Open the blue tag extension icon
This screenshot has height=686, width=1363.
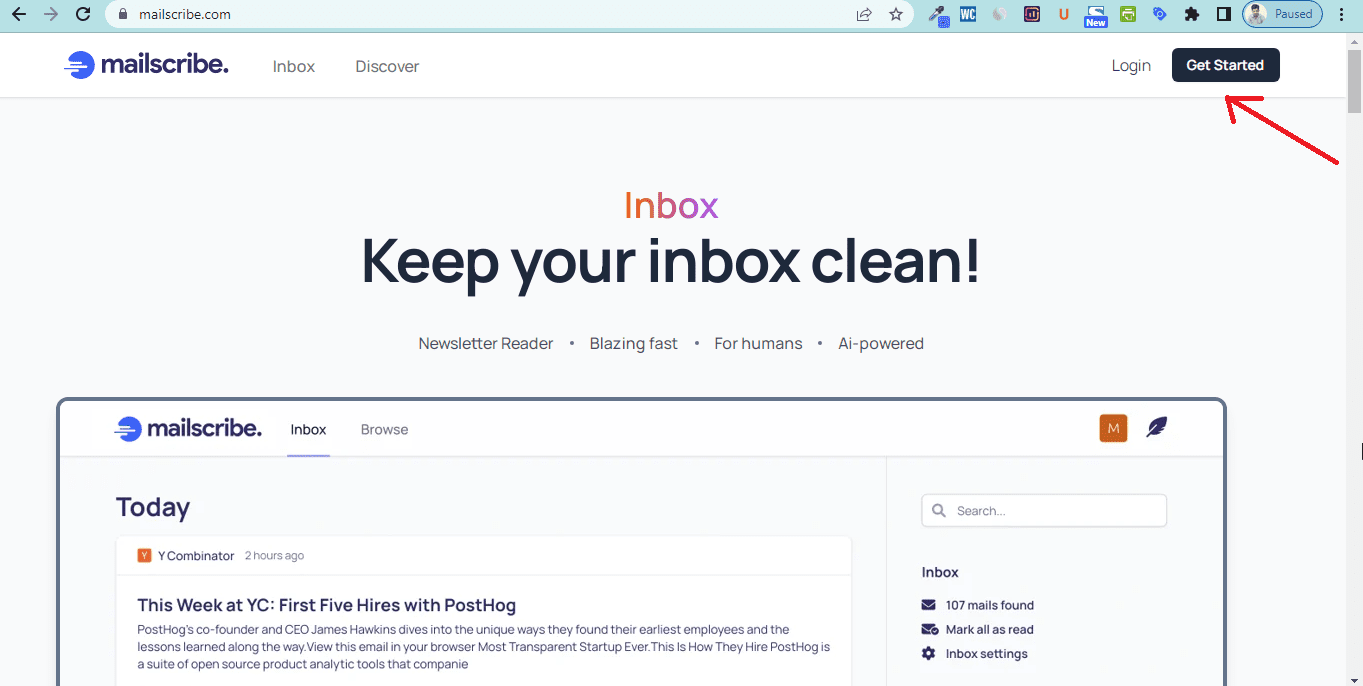tap(1160, 14)
